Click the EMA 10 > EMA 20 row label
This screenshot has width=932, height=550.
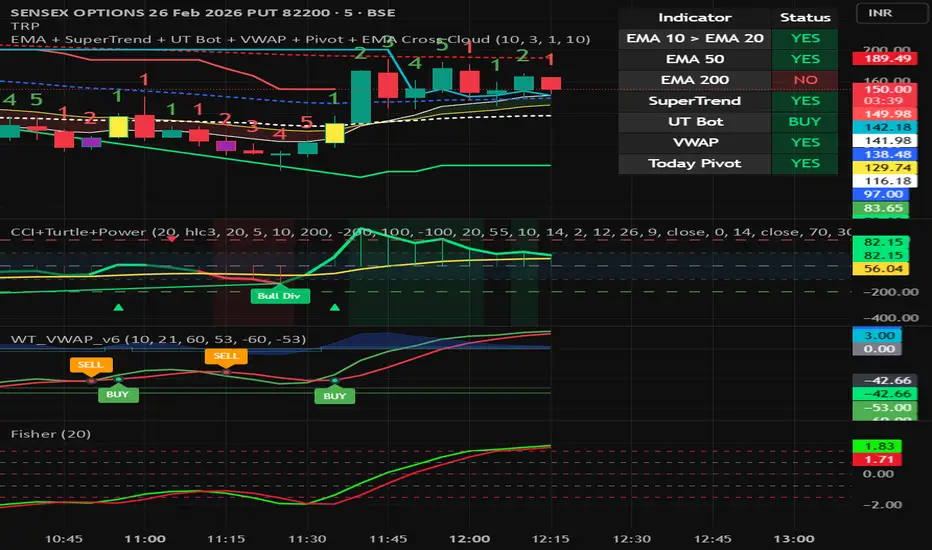point(695,38)
